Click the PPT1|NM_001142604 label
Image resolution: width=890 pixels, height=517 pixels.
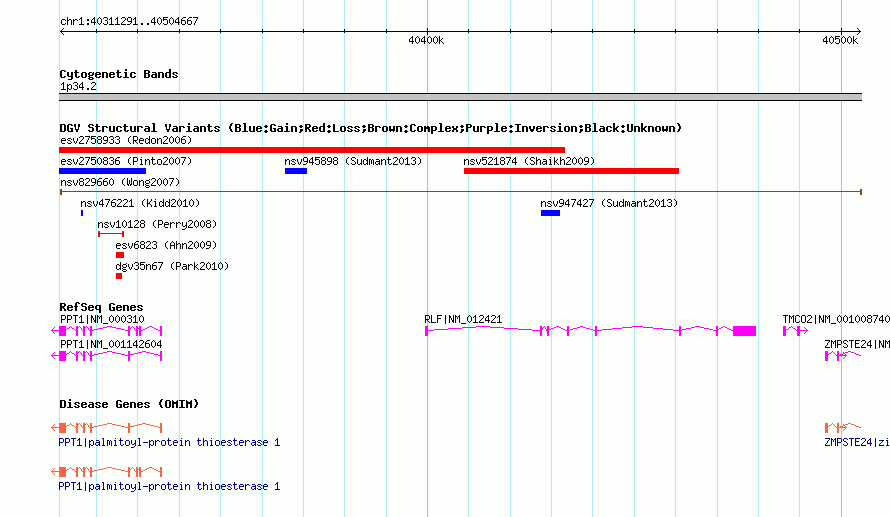pyautogui.click(x=111, y=344)
